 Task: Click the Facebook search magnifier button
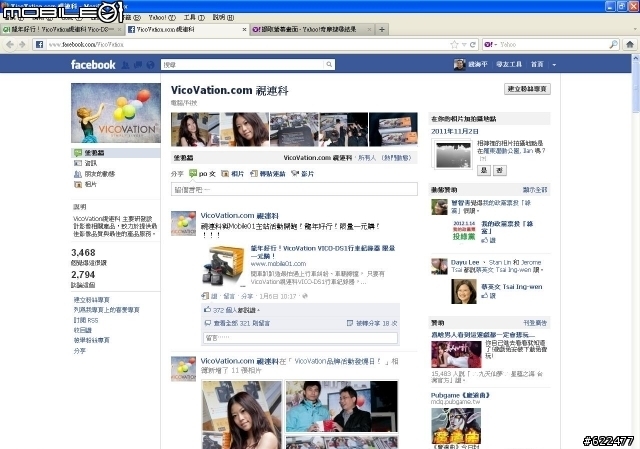pyautogui.click(x=329, y=64)
